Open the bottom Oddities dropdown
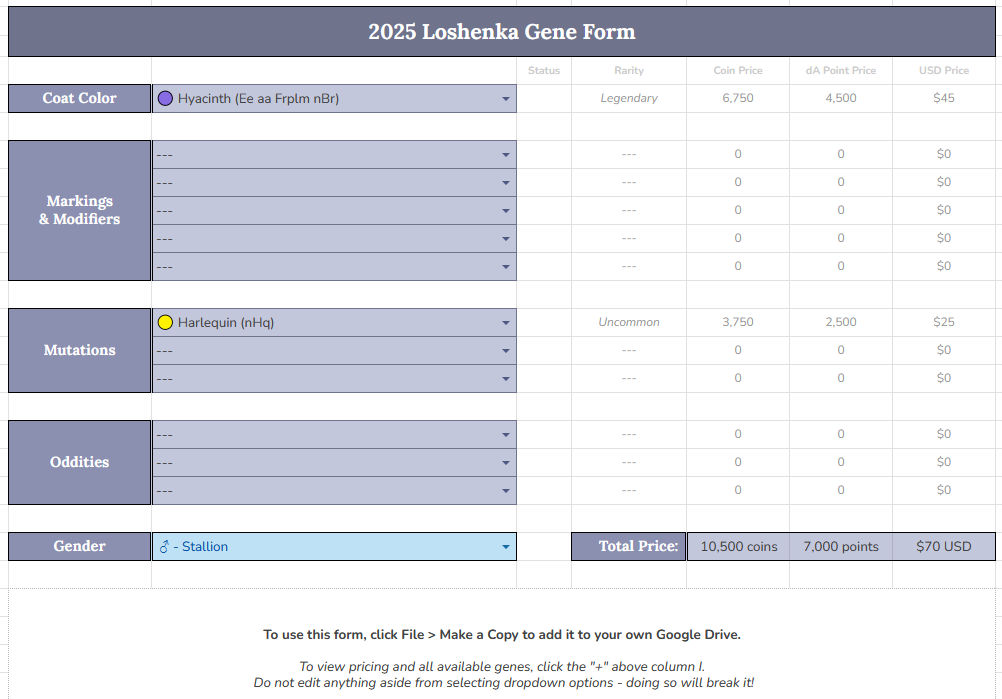Image resolution: width=1002 pixels, height=699 pixels. click(506, 491)
